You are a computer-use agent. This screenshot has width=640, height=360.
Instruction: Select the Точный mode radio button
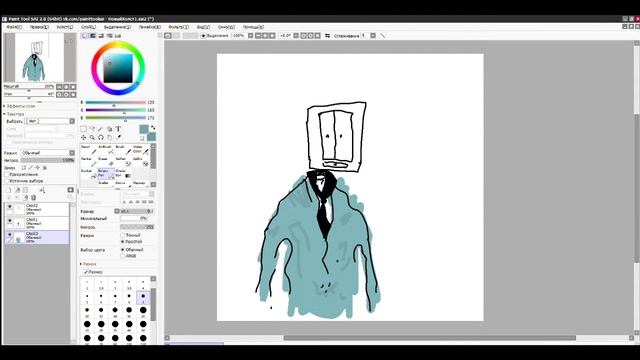[122, 235]
